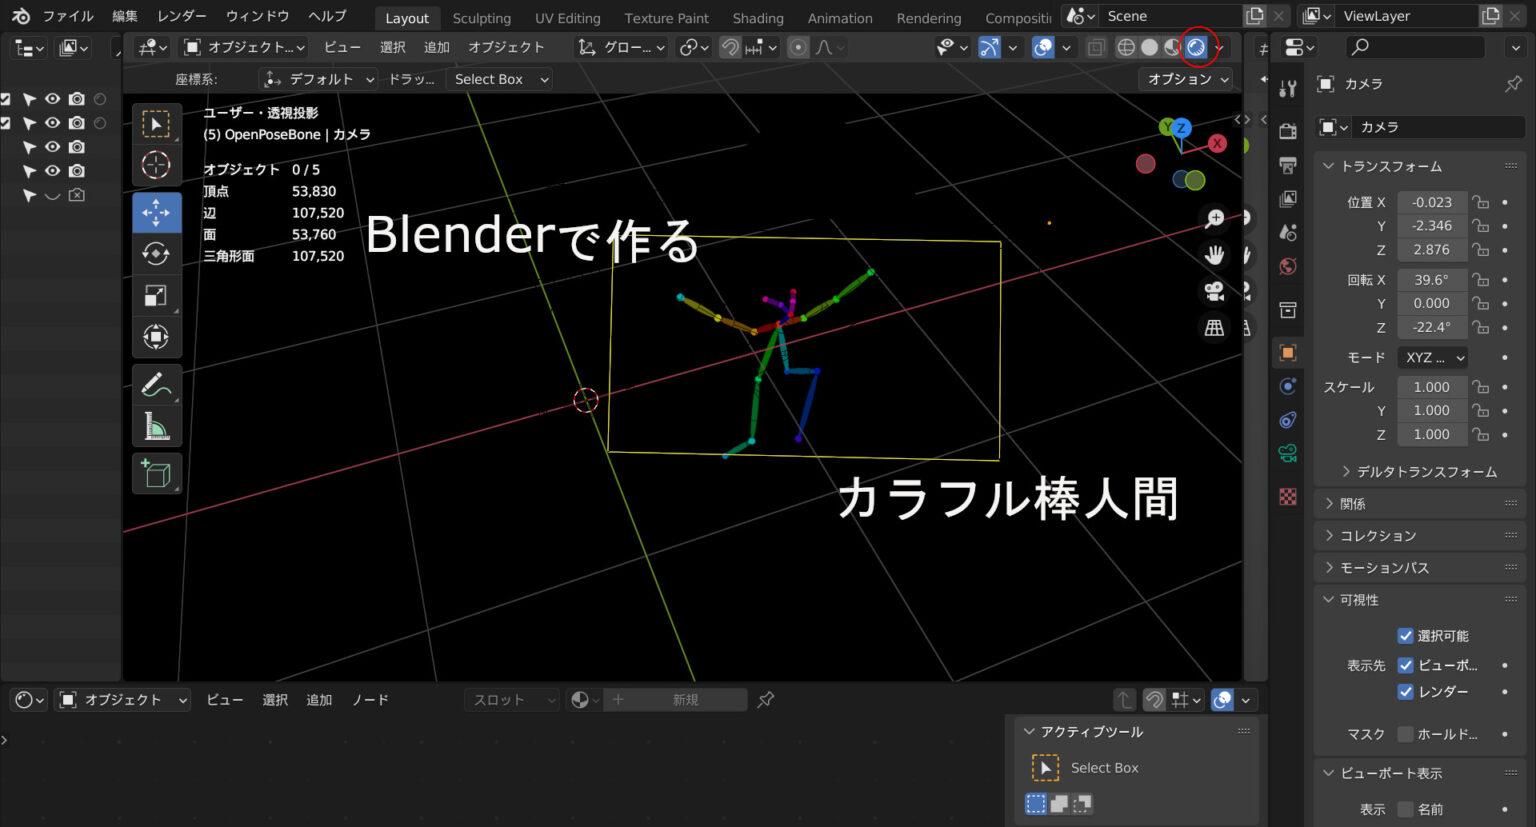Toggle the レンダー visibility checkbox
The width and height of the screenshot is (1536, 827).
pos(1405,691)
